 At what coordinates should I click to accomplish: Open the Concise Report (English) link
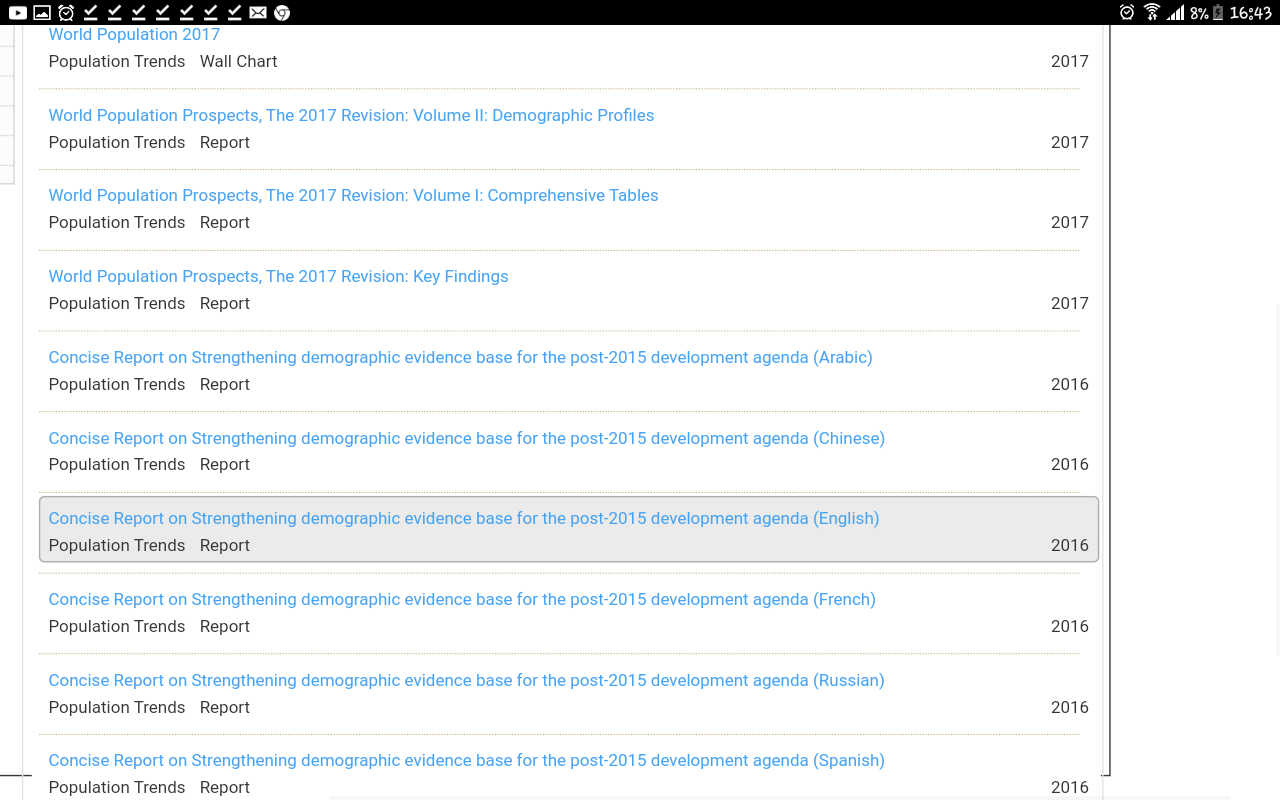click(x=463, y=519)
